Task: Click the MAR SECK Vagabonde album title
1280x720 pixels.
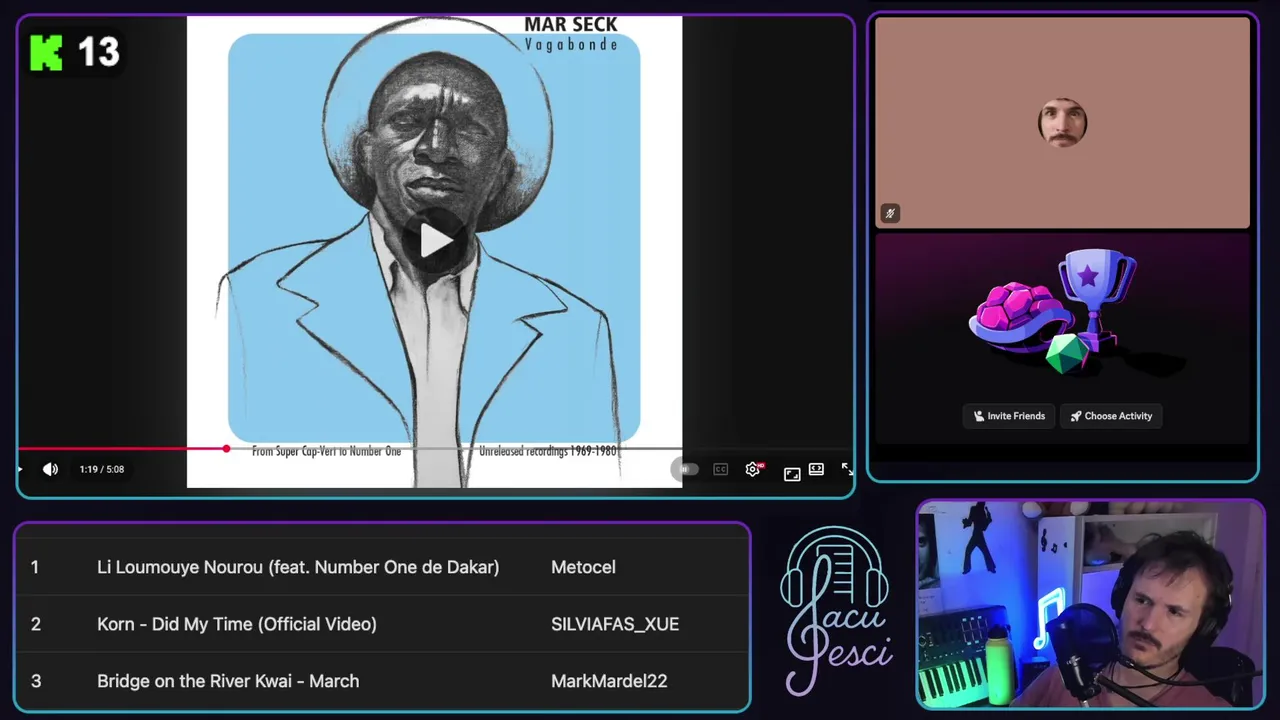Action: [571, 33]
